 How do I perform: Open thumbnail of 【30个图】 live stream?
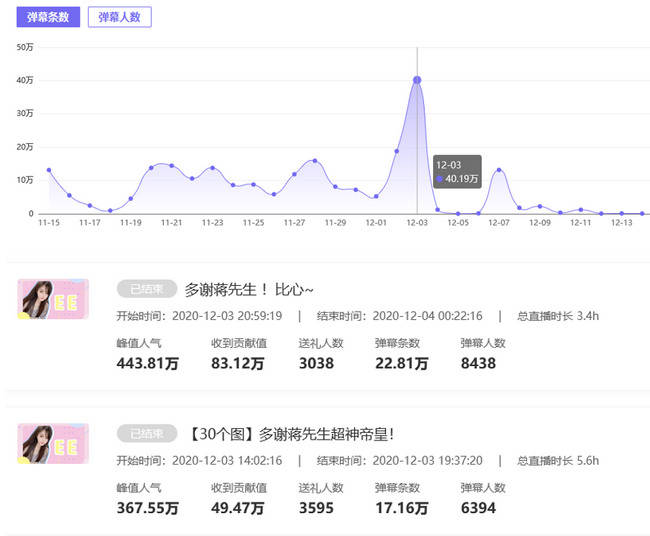pos(53,444)
